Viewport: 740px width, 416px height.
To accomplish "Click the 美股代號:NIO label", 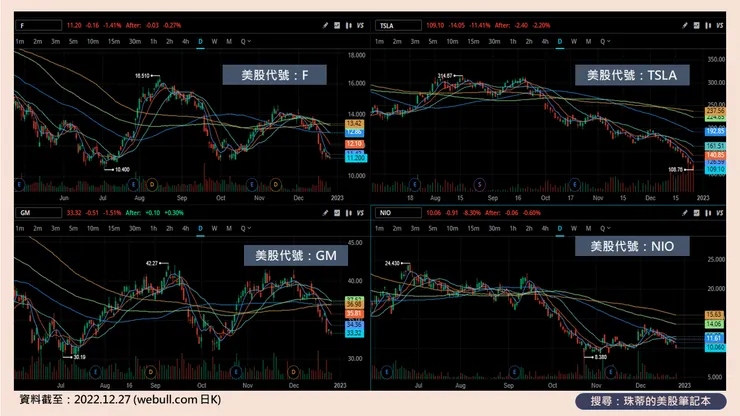I will [632, 246].
